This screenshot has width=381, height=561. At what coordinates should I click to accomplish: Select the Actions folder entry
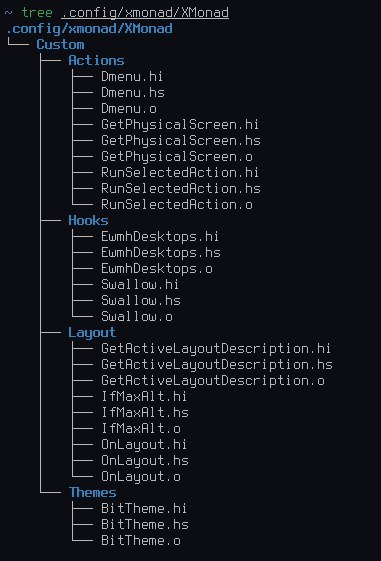(96, 60)
